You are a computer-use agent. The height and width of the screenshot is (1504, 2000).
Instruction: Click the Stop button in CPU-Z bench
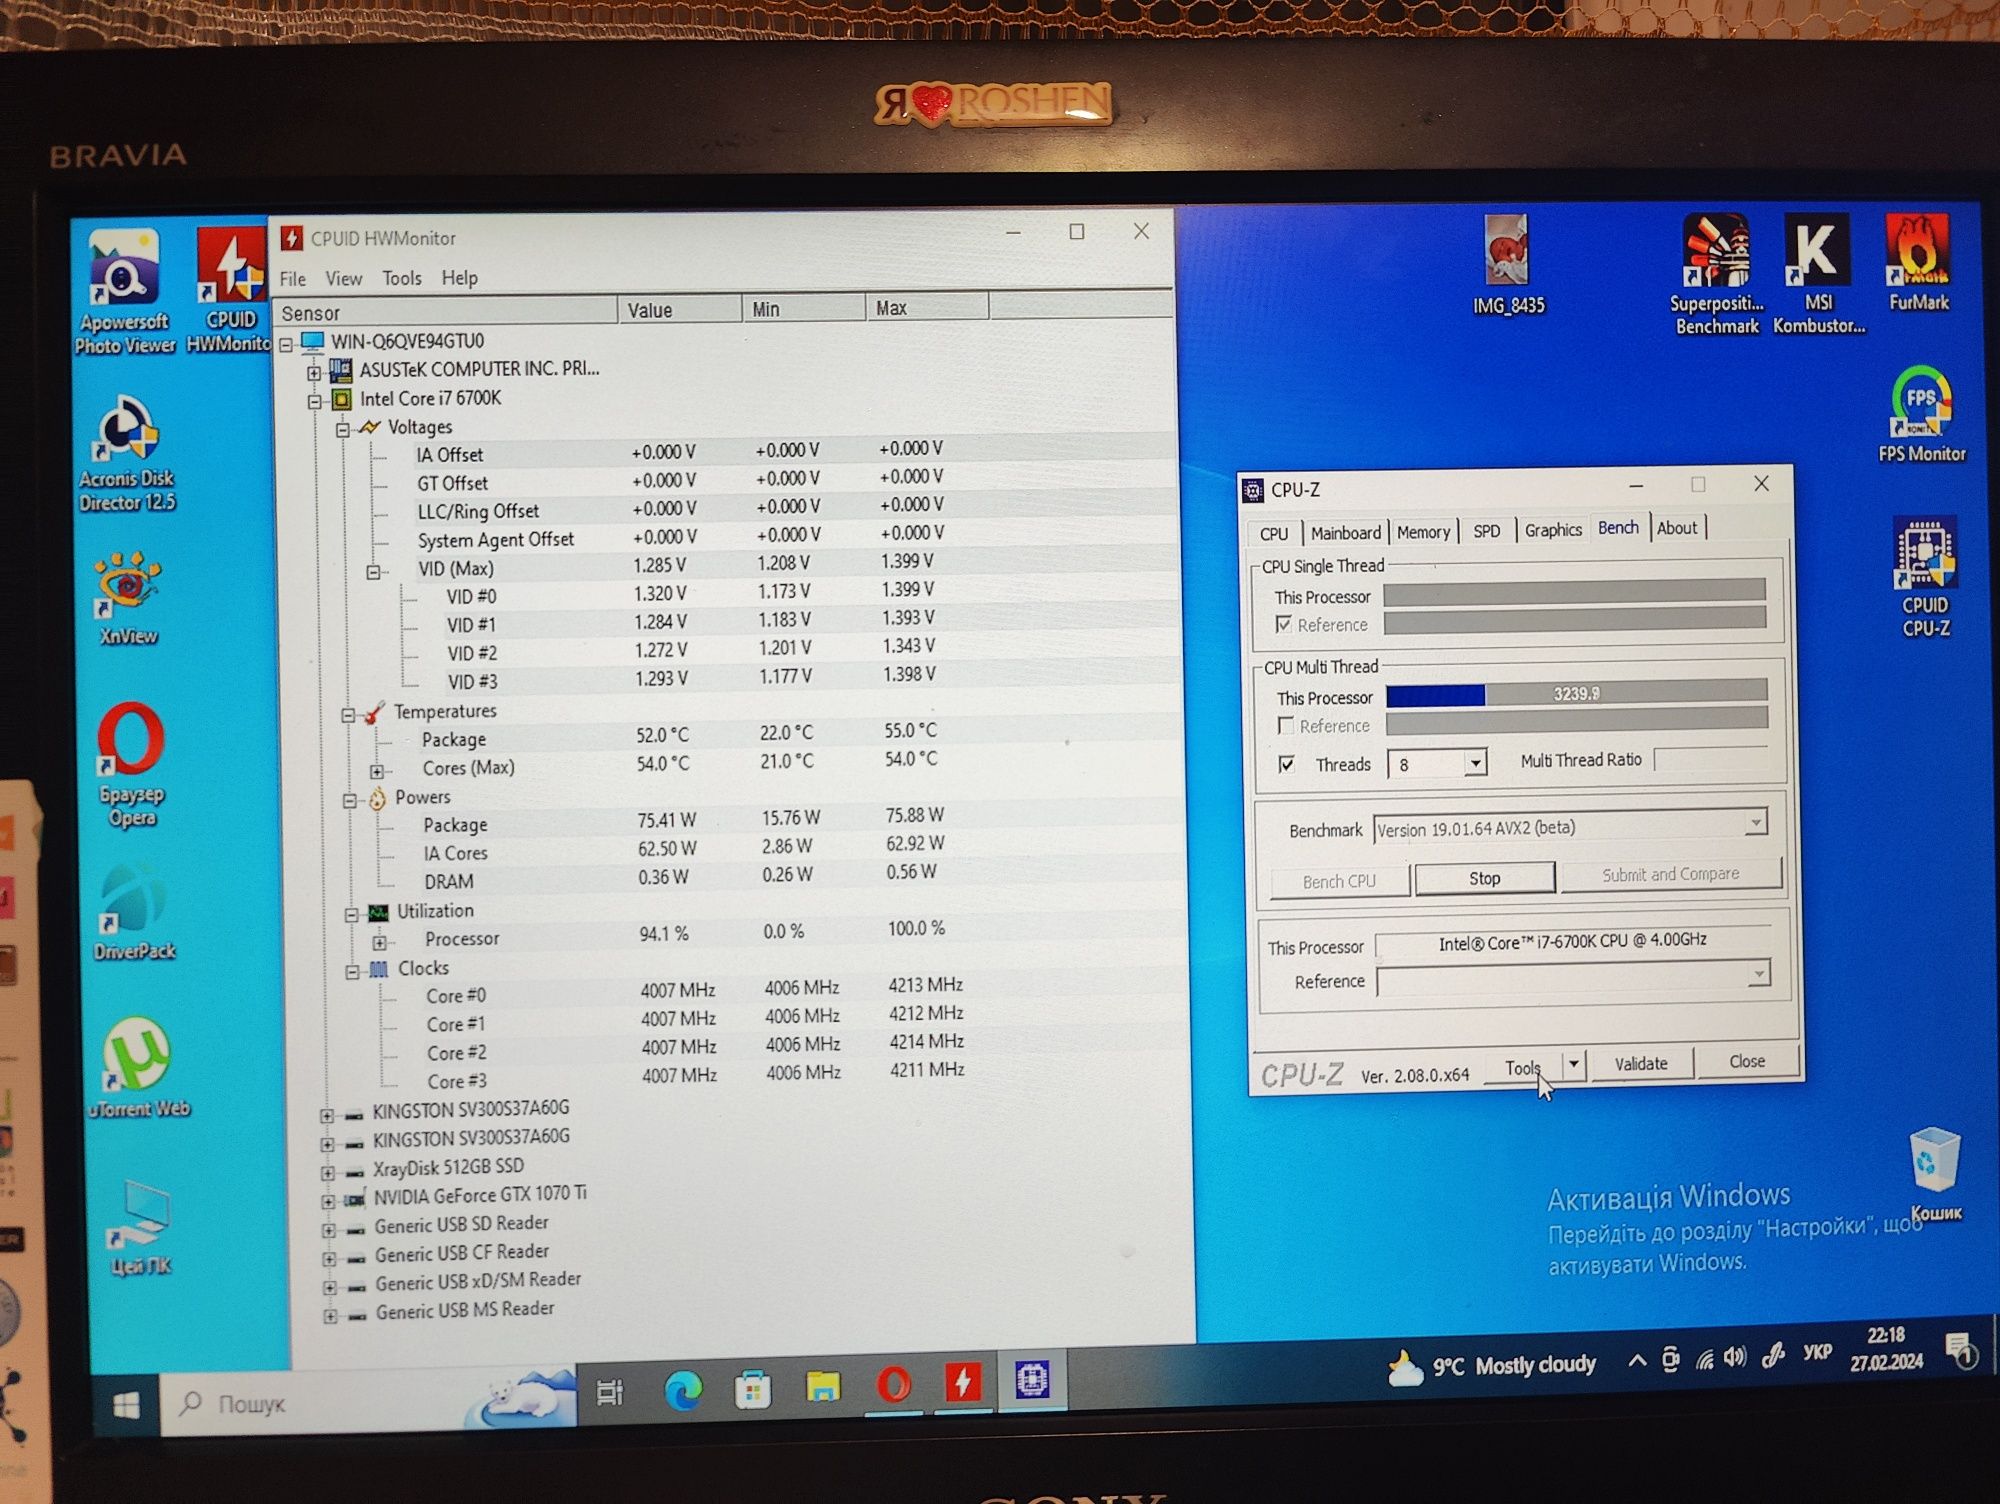1485,878
